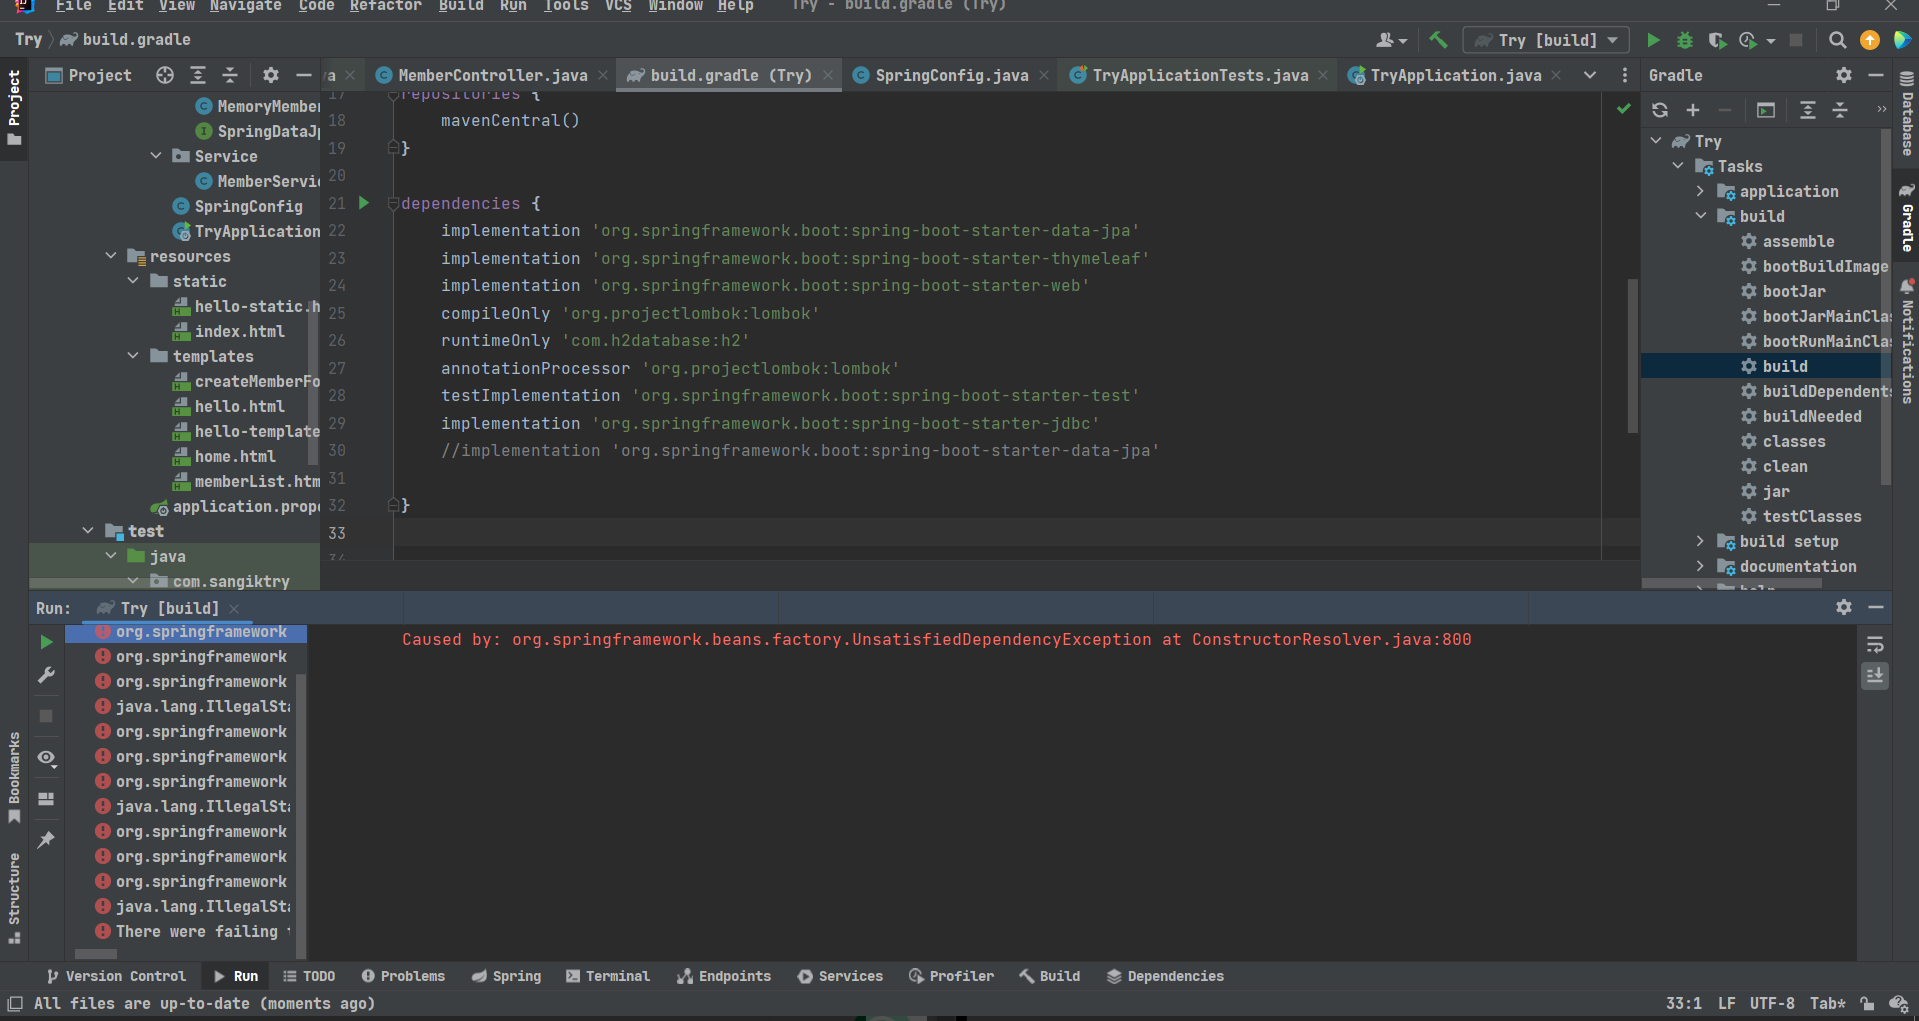Viewport: 1919px width, 1021px height.
Task: Open Services tool window button
Action: tap(840, 976)
